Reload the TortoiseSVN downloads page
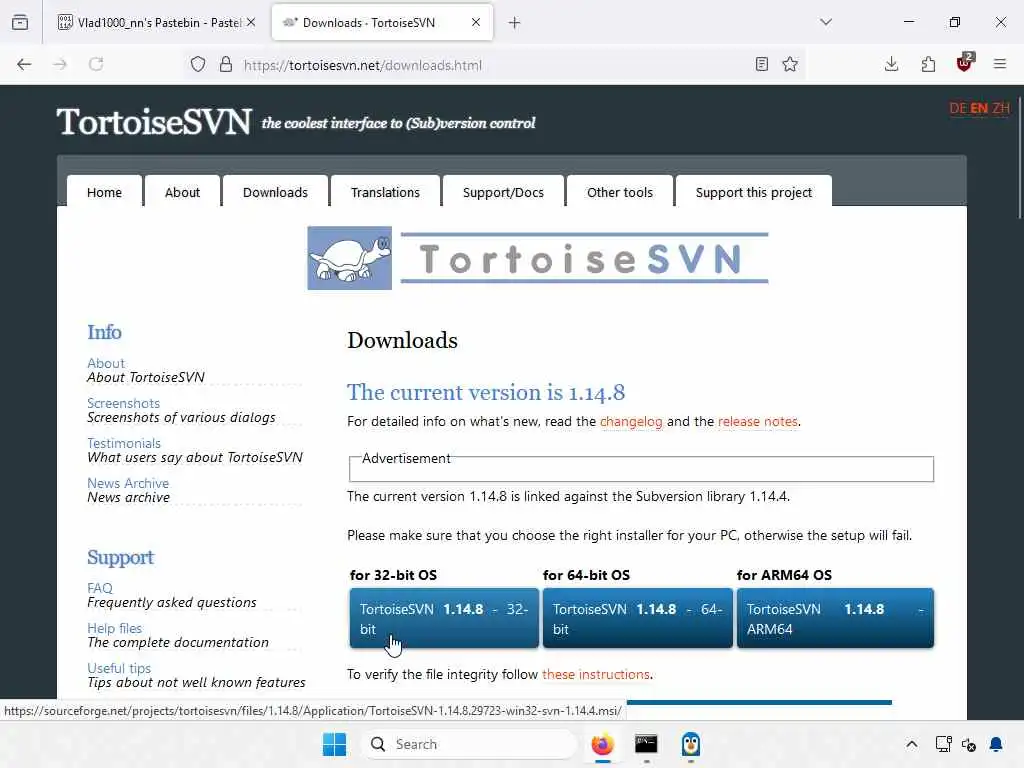 (96, 64)
